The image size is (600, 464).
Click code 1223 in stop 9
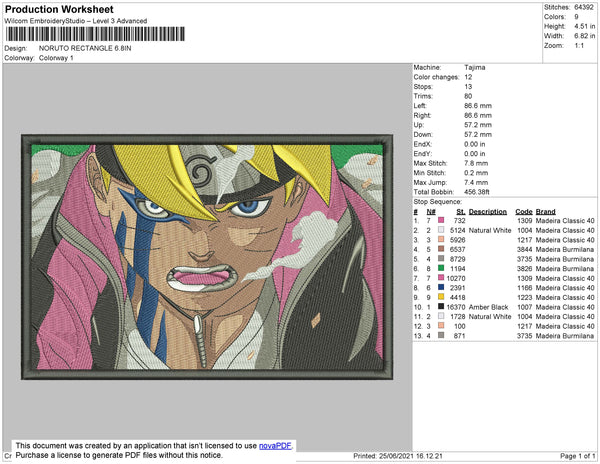(525, 297)
